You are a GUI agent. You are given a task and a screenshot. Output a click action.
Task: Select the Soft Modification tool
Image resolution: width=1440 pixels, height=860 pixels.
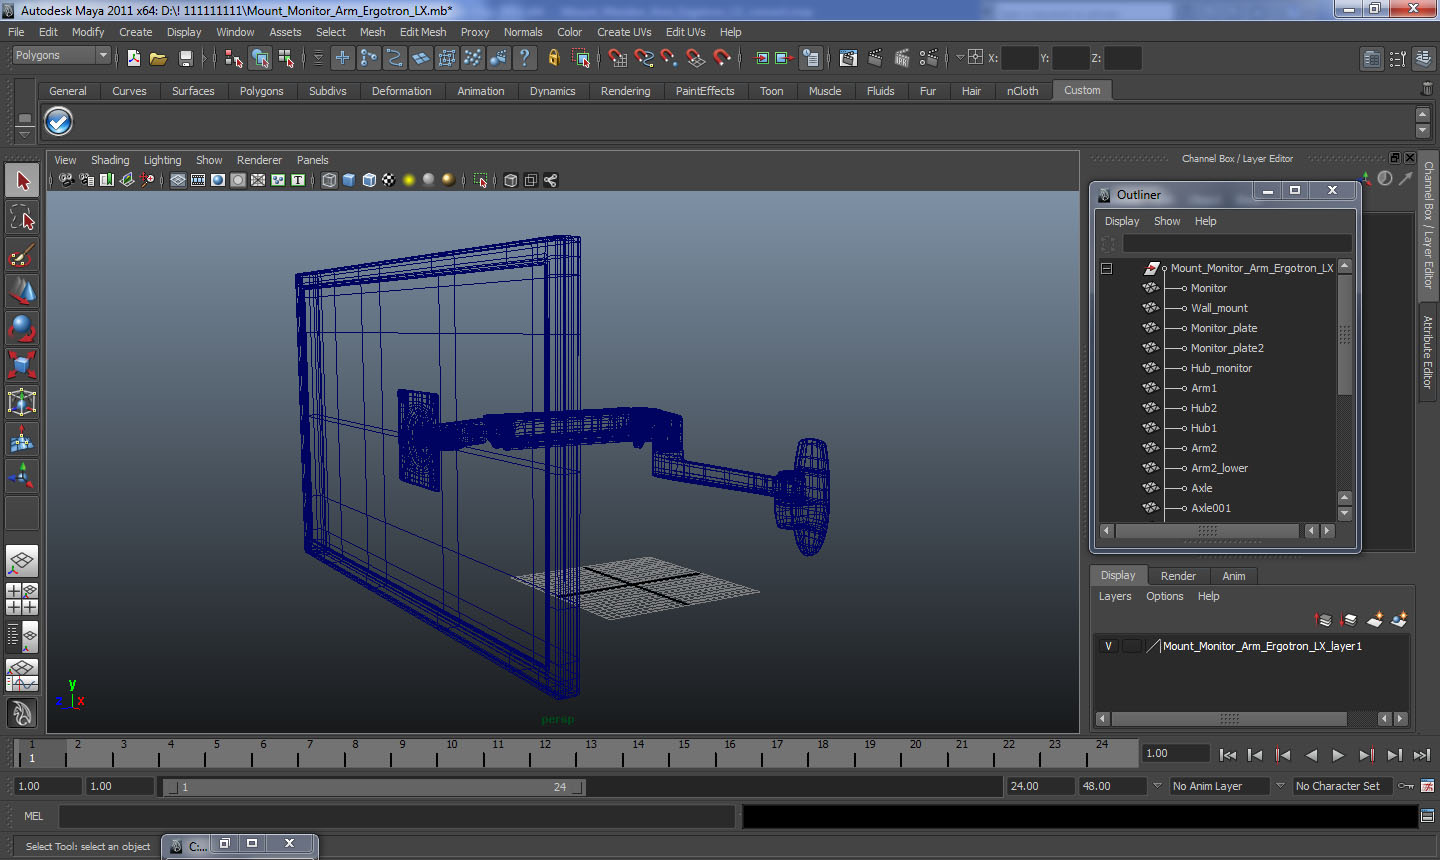(x=22, y=439)
